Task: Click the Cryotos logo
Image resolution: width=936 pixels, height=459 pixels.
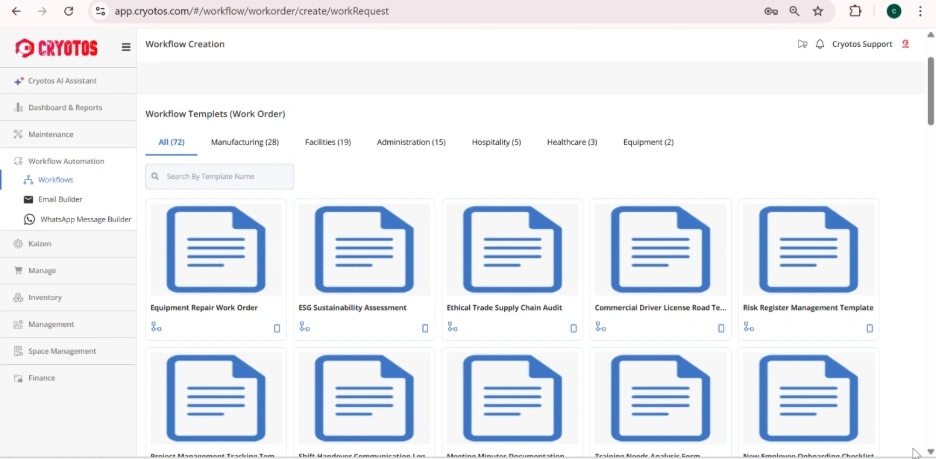Action: [56, 48]
